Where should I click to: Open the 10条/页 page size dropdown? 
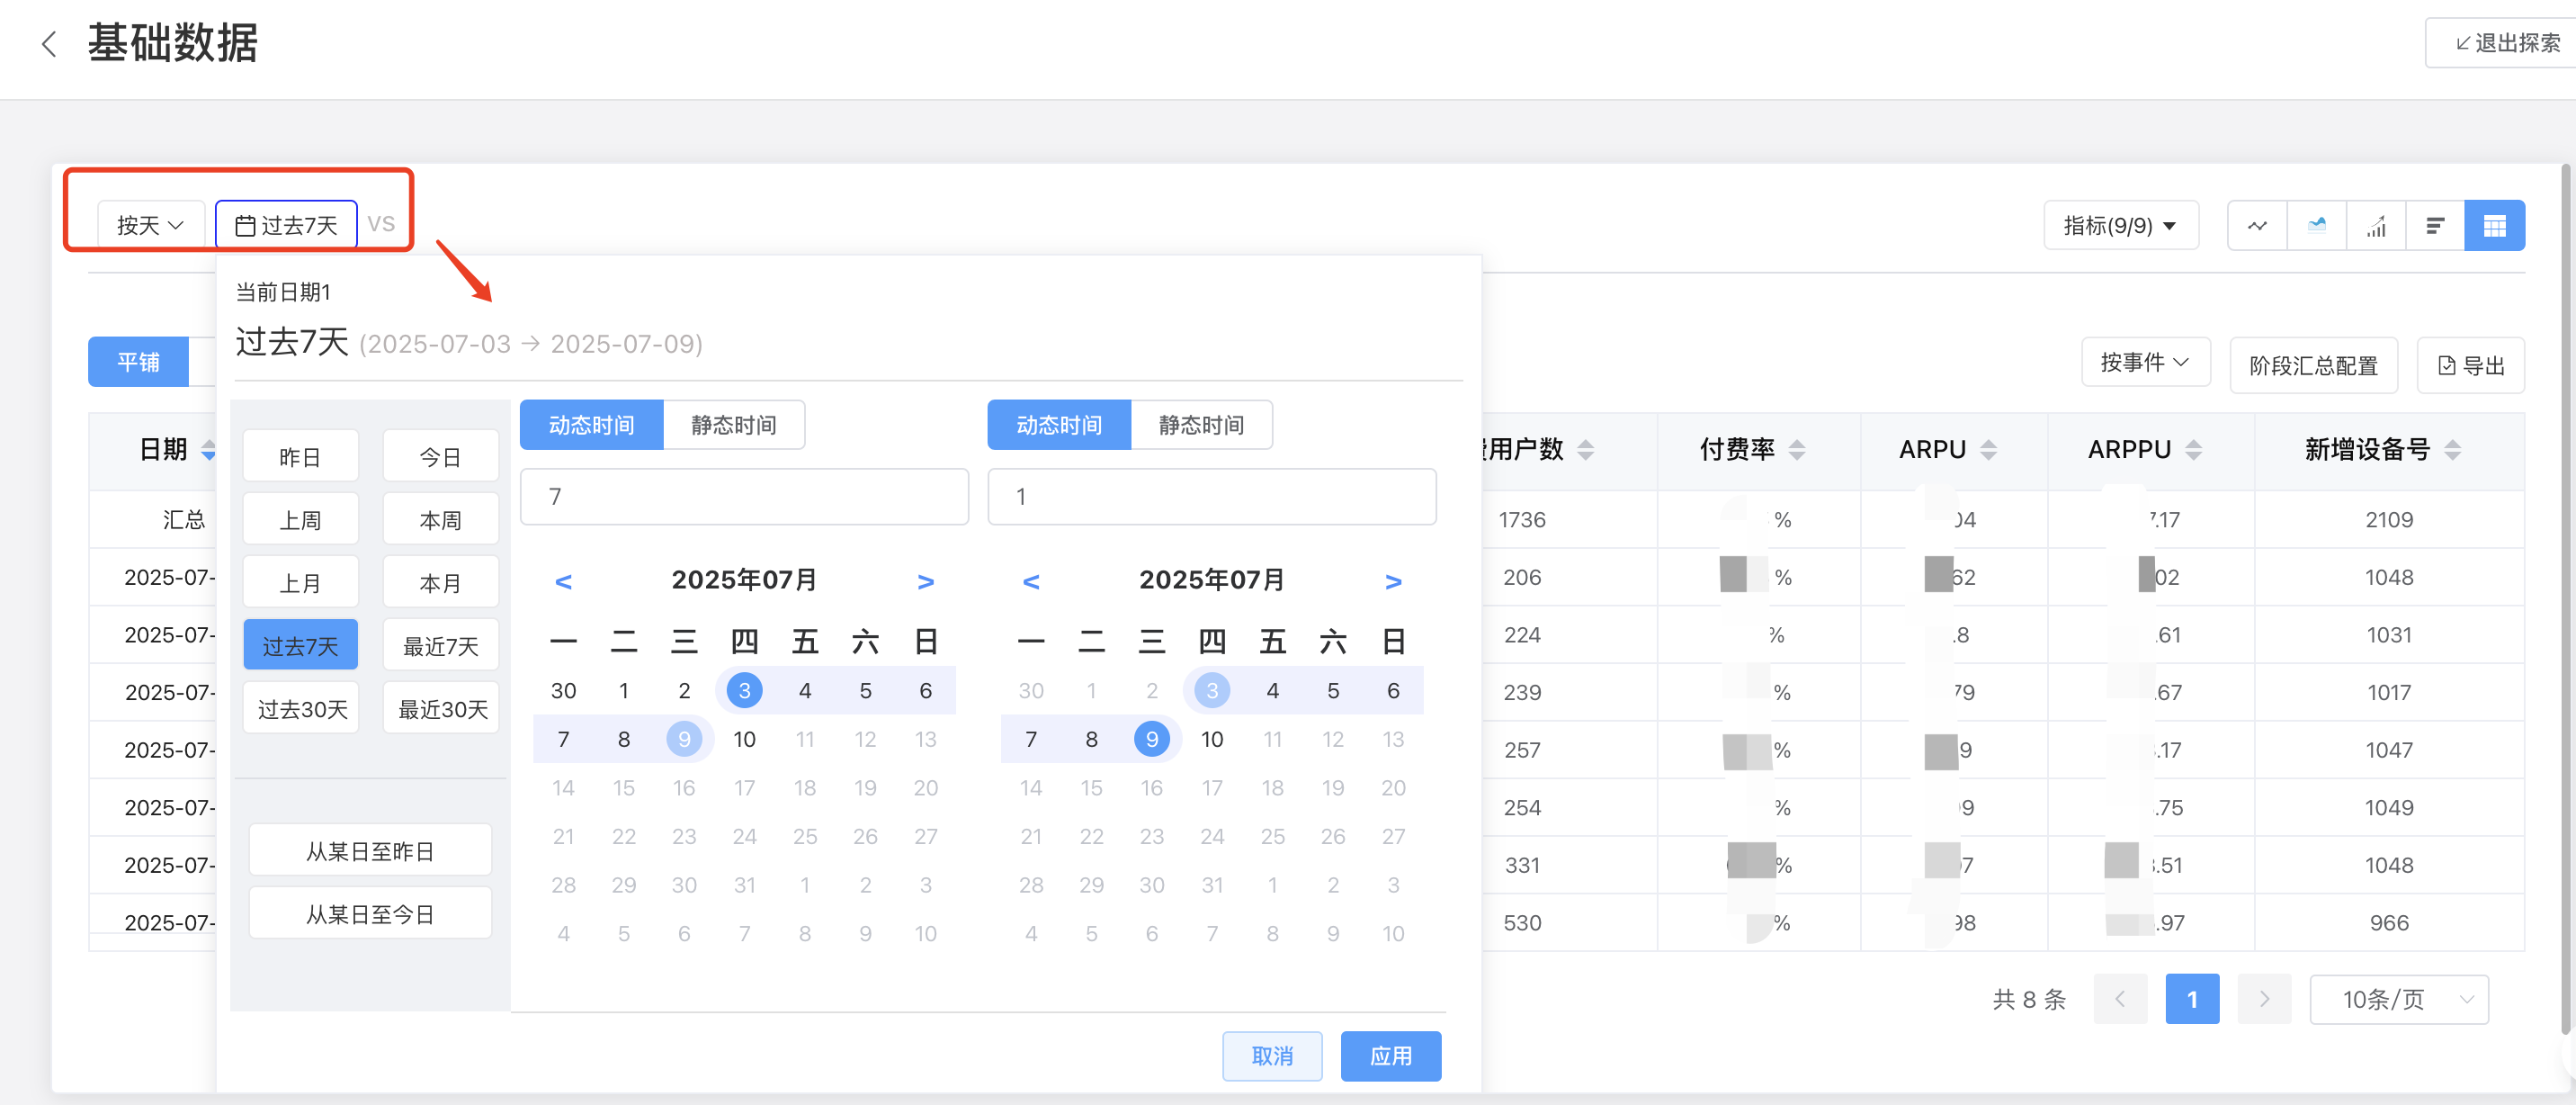pos(2399,999)
